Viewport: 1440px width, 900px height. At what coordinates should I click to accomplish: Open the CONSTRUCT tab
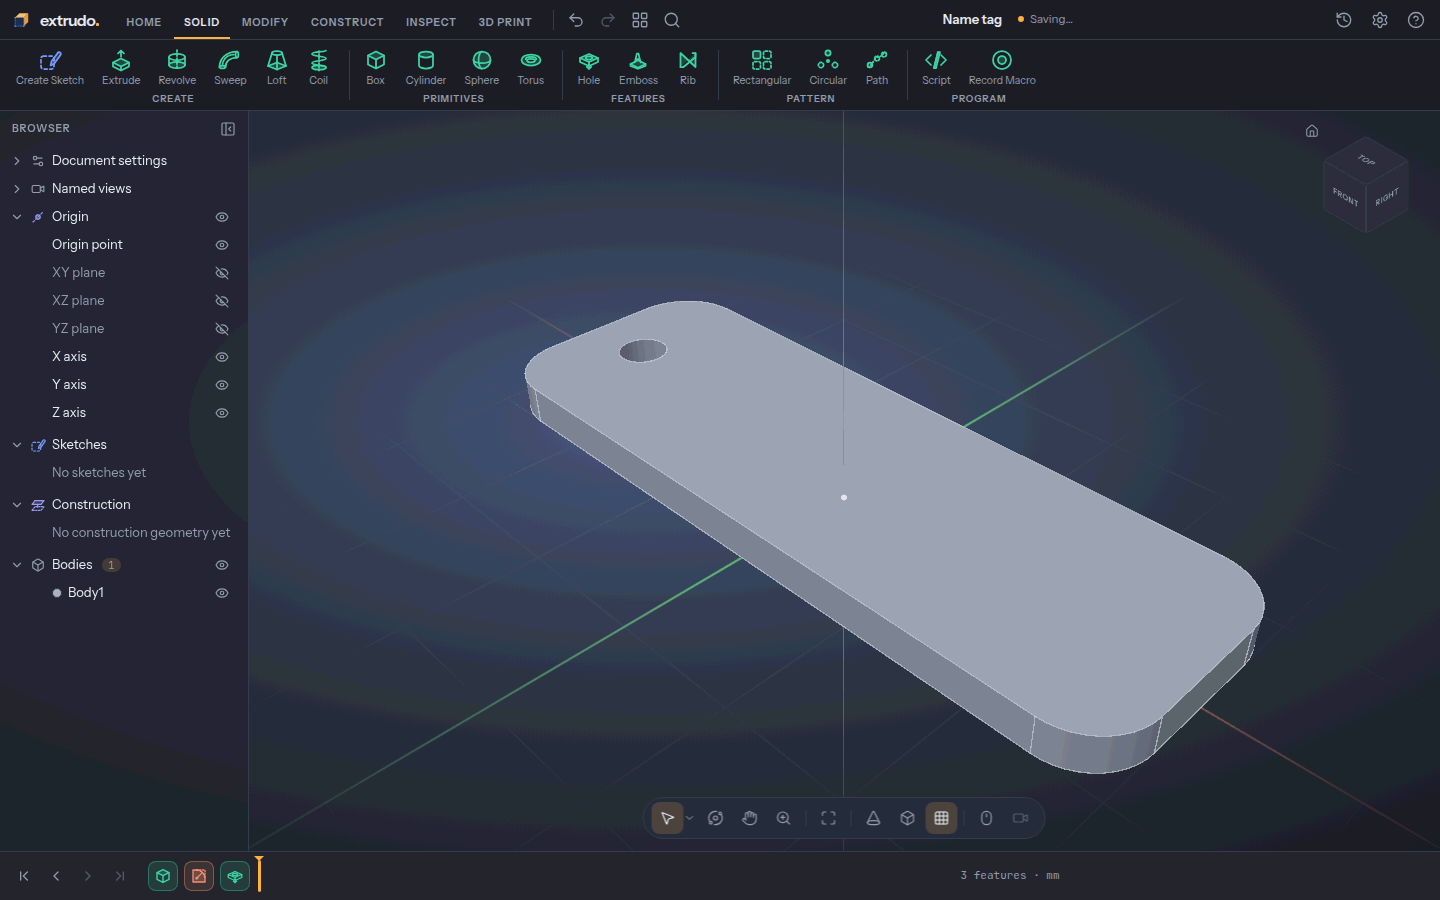(x=347, y=21)
